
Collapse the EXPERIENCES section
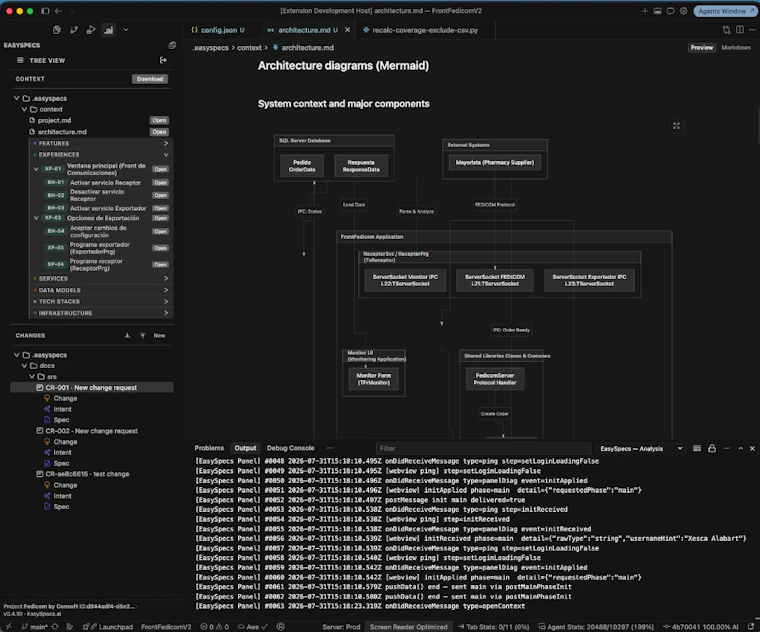coord(166,155)
